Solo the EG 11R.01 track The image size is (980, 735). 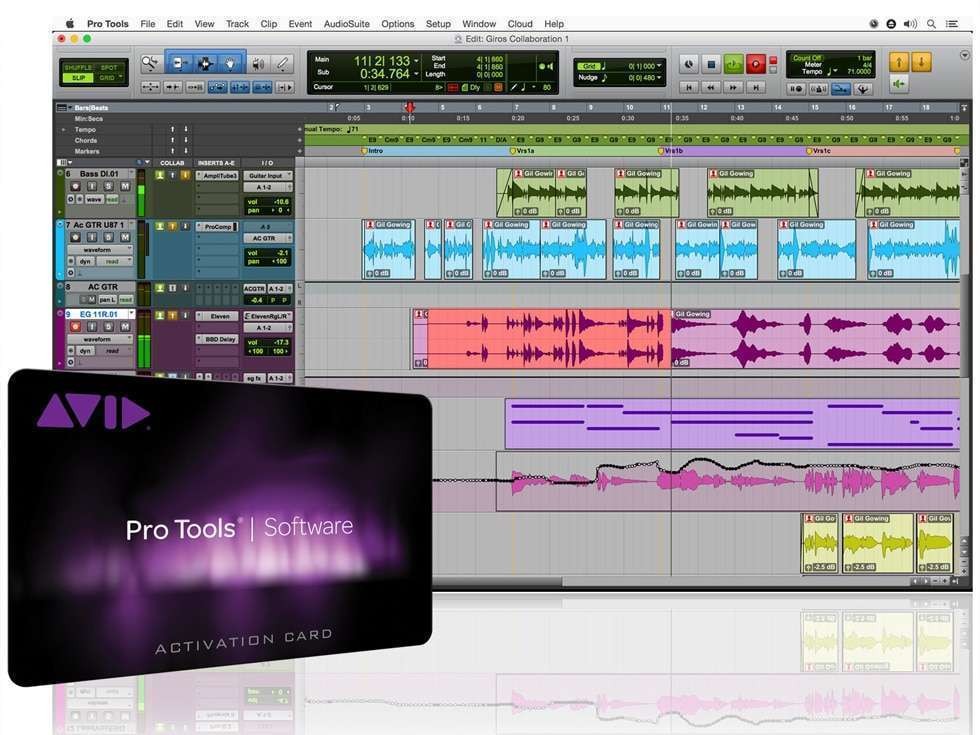coord(109,326)
